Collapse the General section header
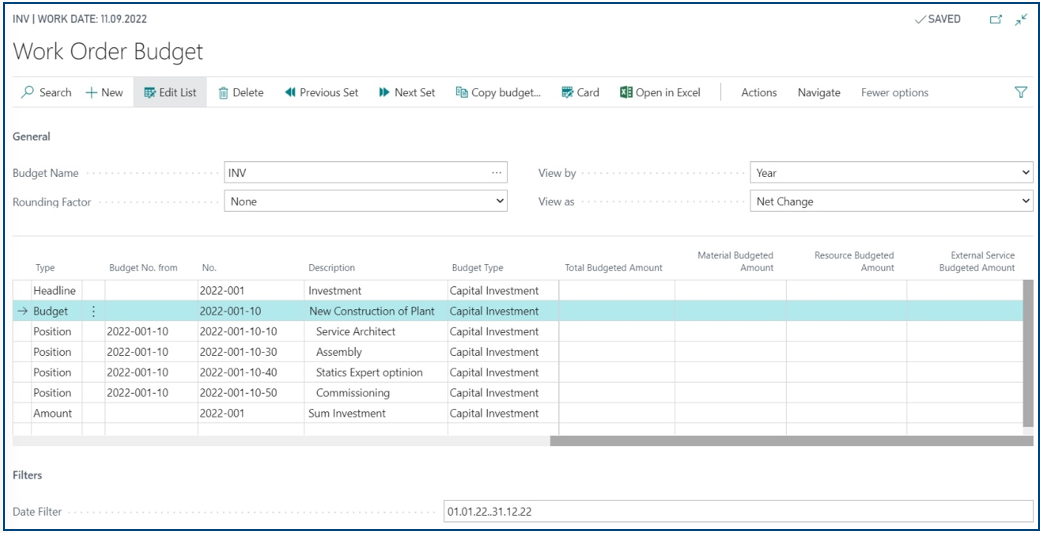The image size is (1042, 533). tap(31, 136)
